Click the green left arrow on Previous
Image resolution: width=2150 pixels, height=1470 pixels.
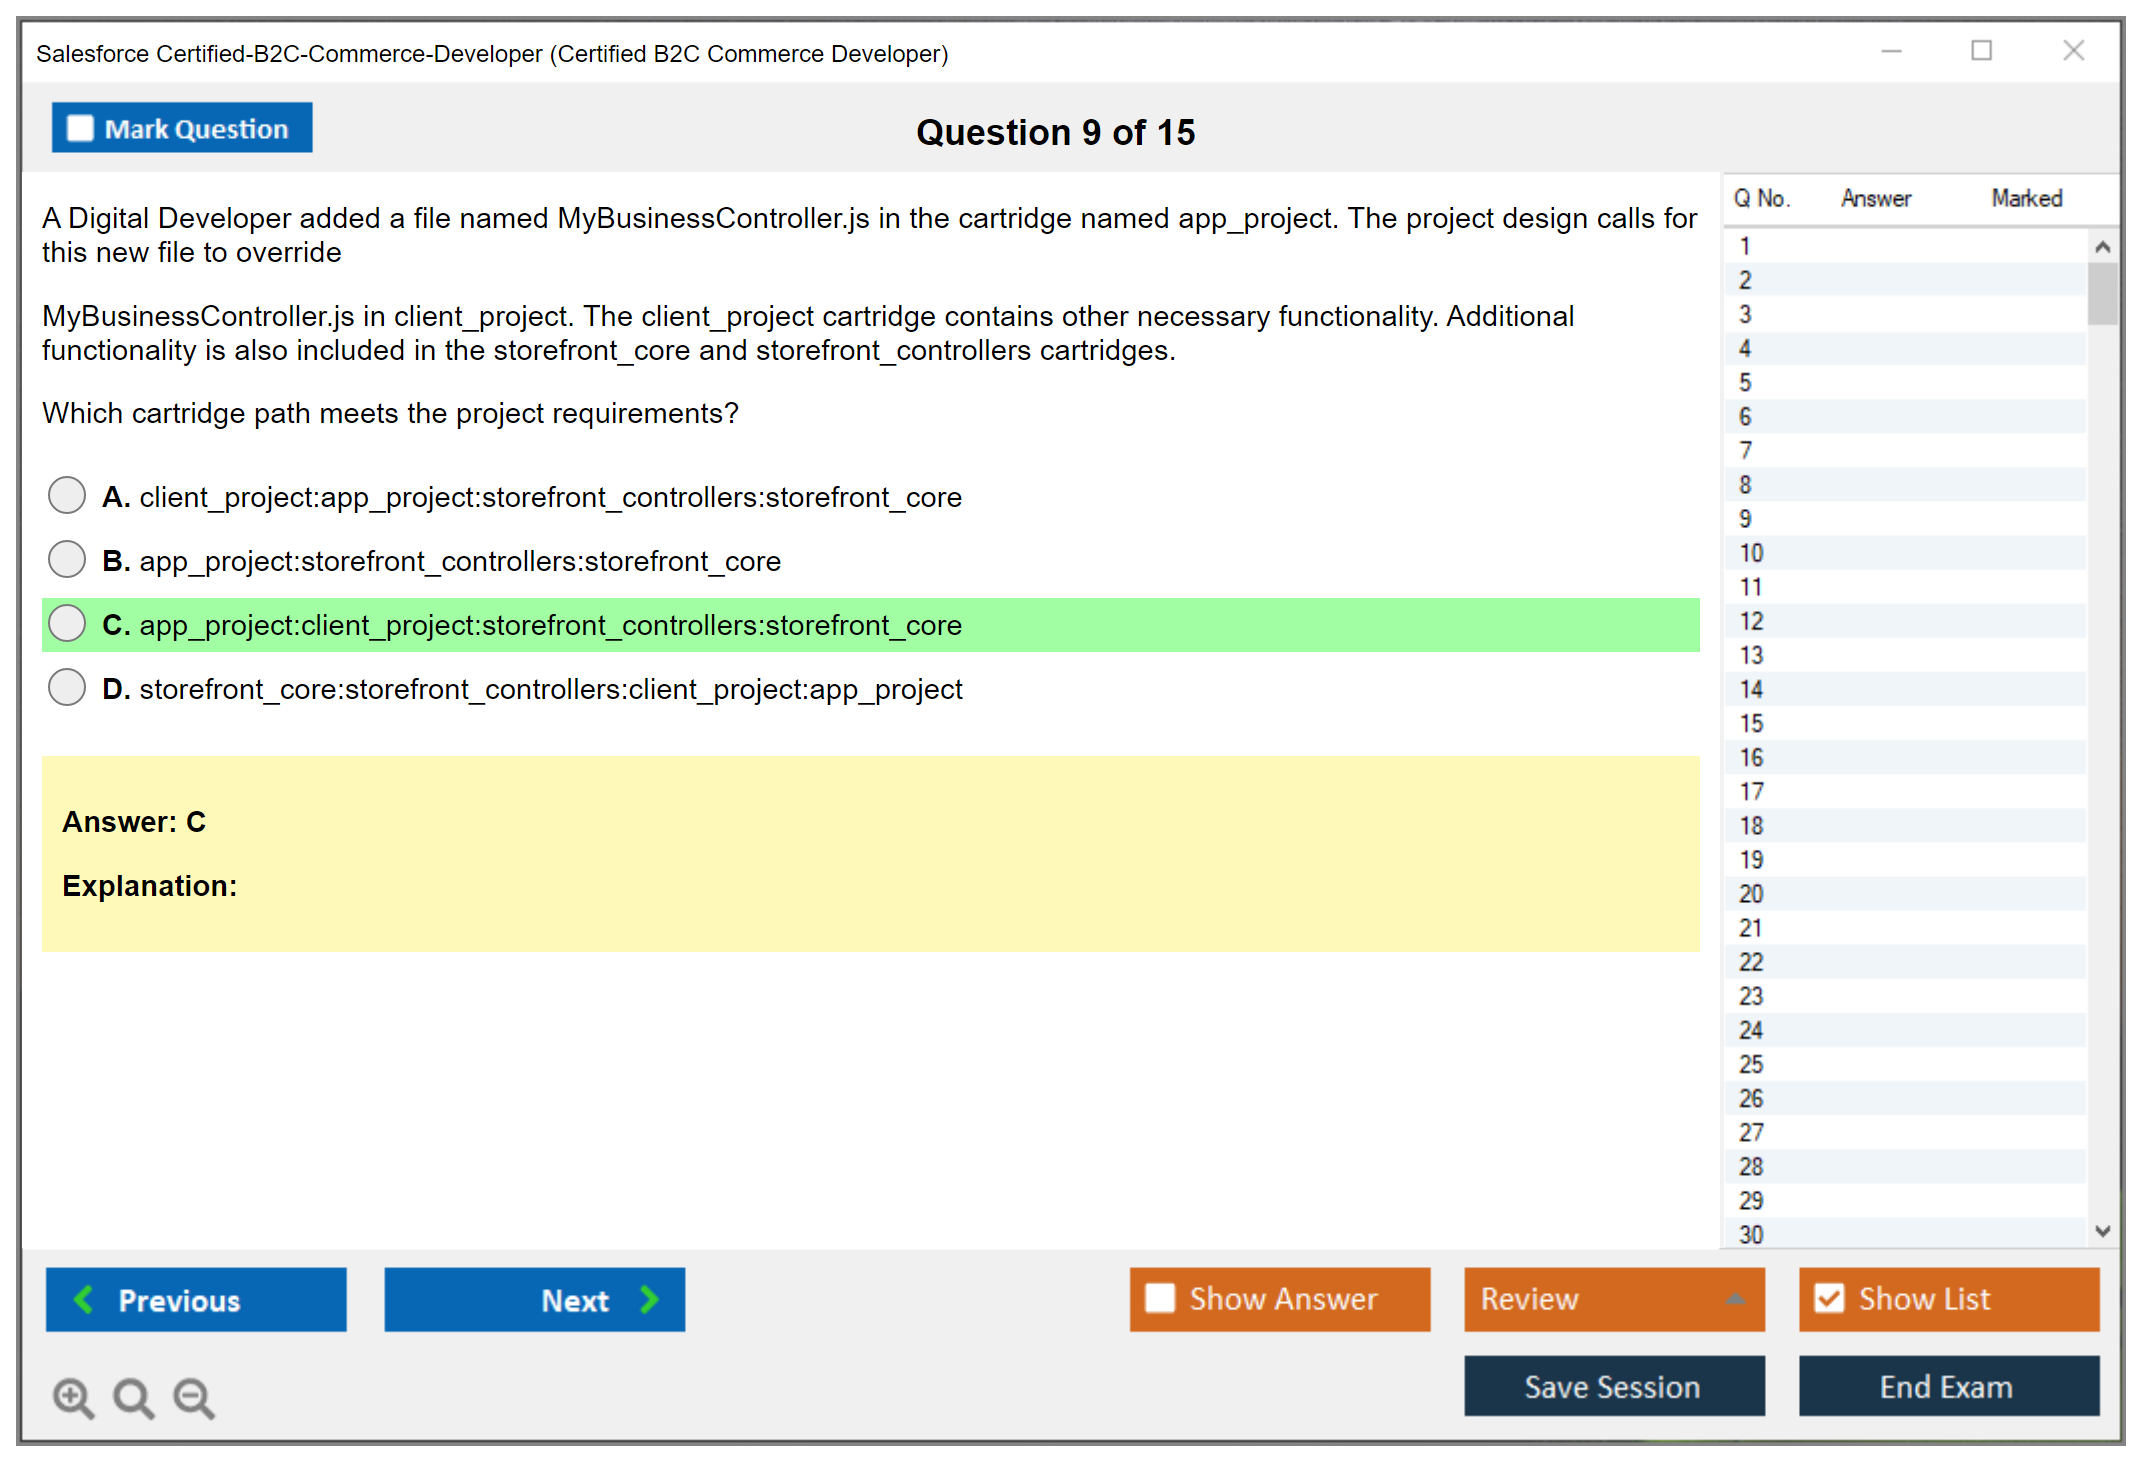pyautogui.click(x=84, y=1299)
